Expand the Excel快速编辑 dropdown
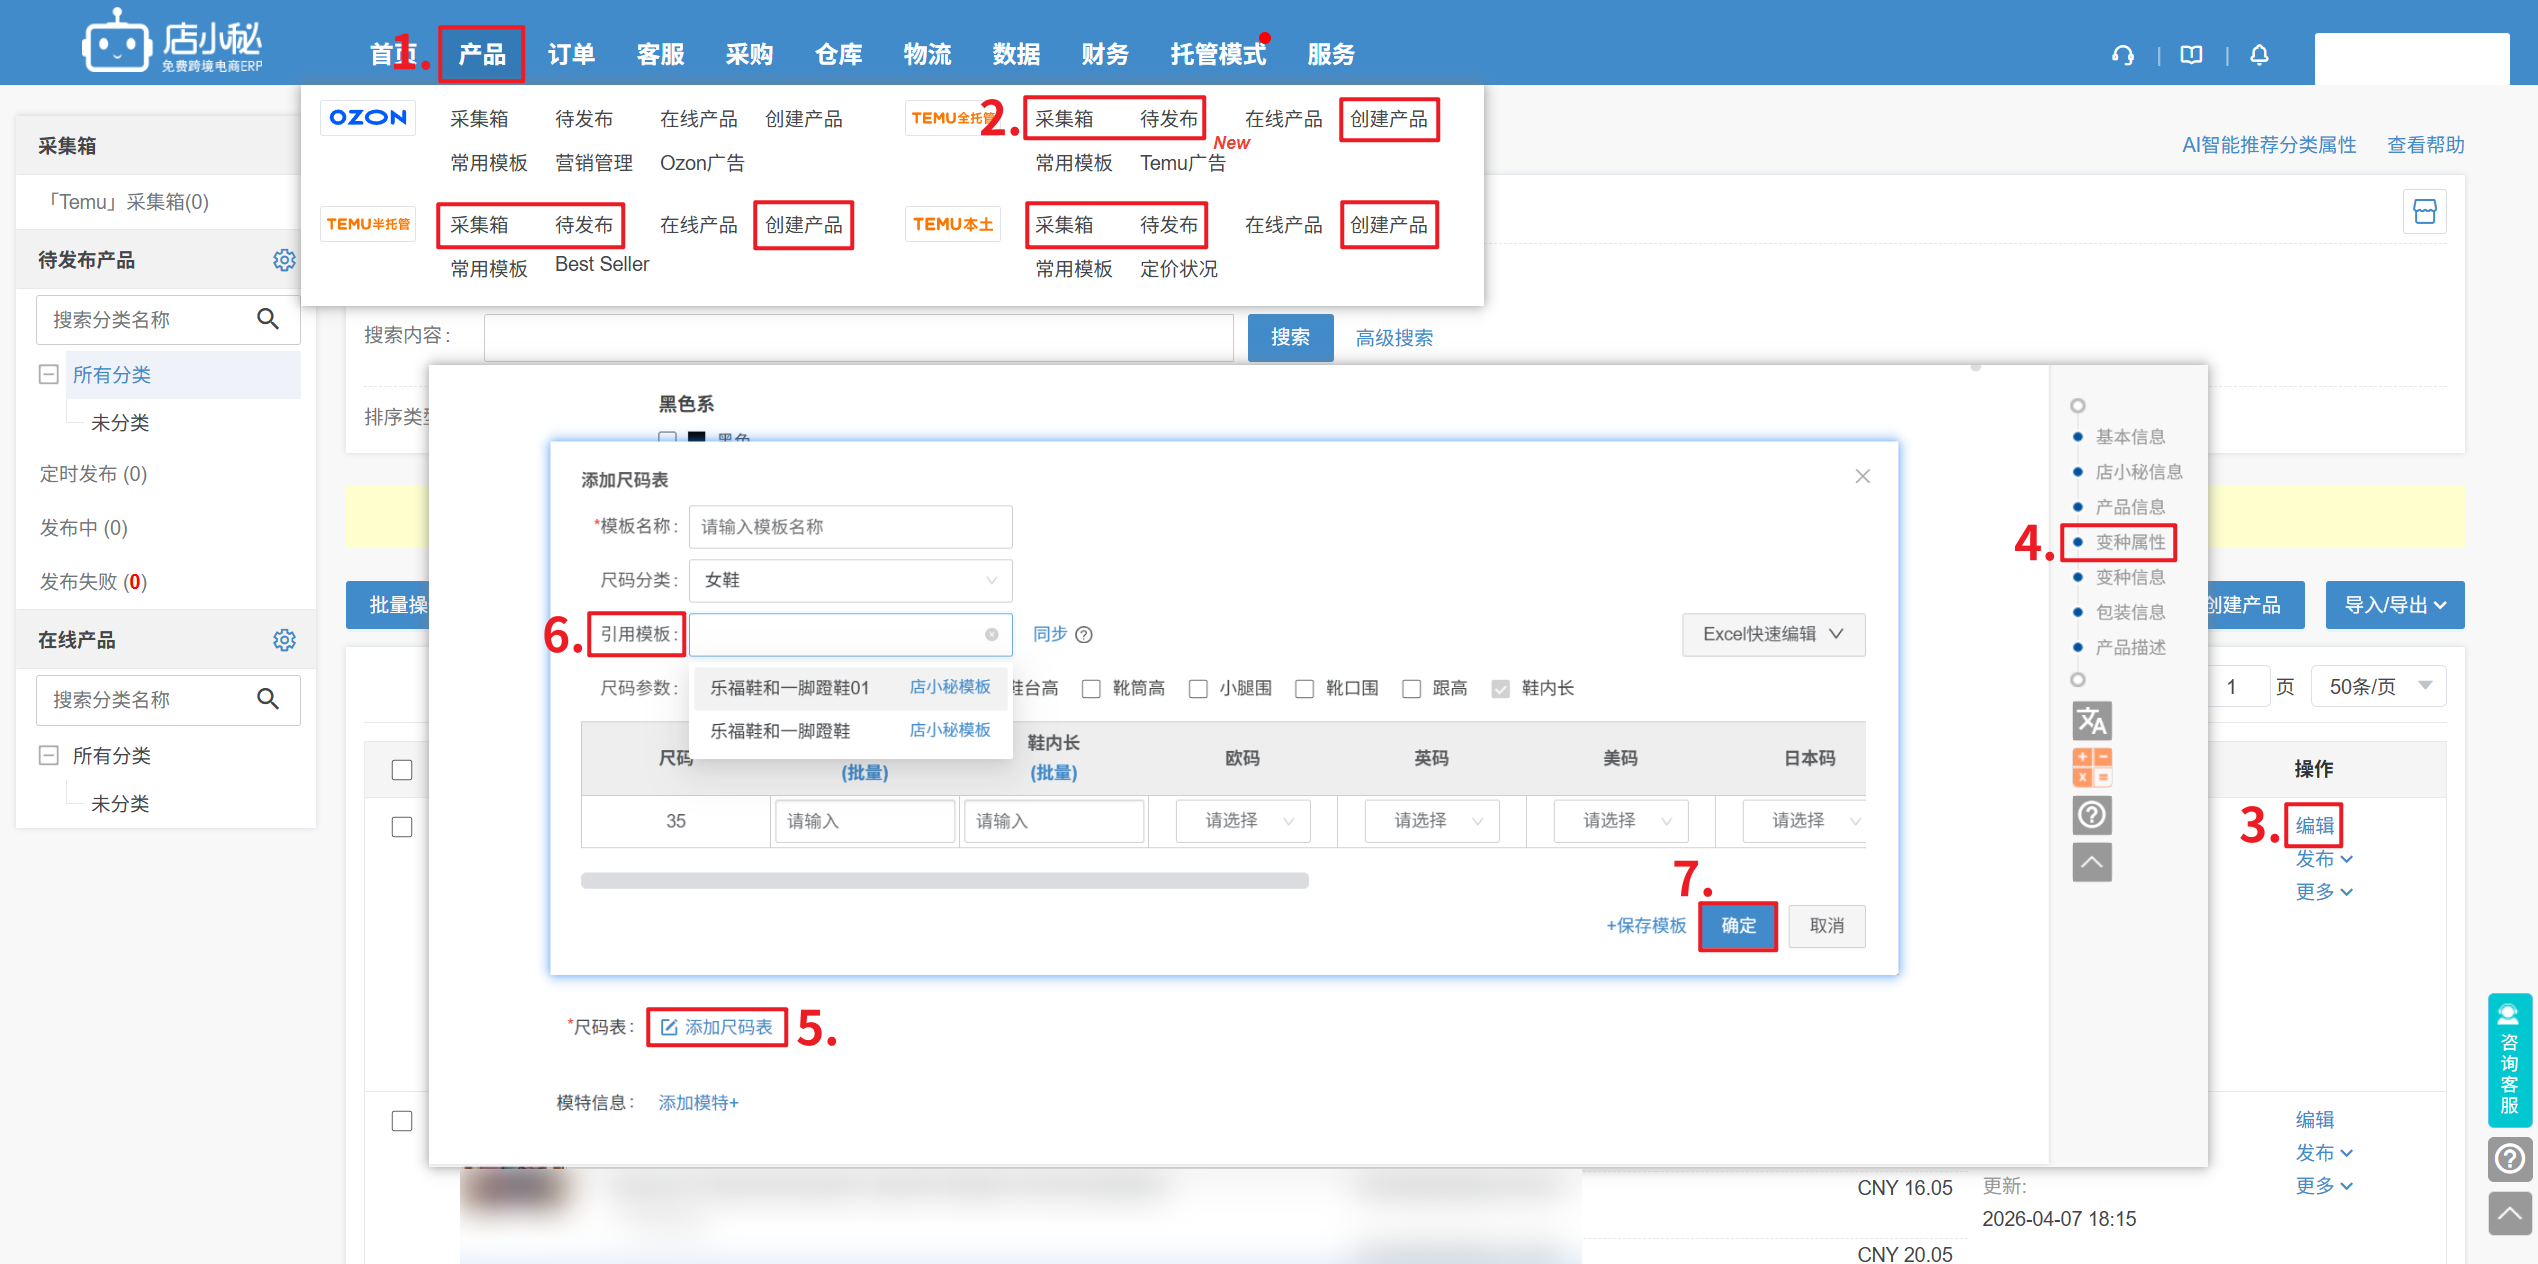The image size is (2538, 1264). [1772, 634]
